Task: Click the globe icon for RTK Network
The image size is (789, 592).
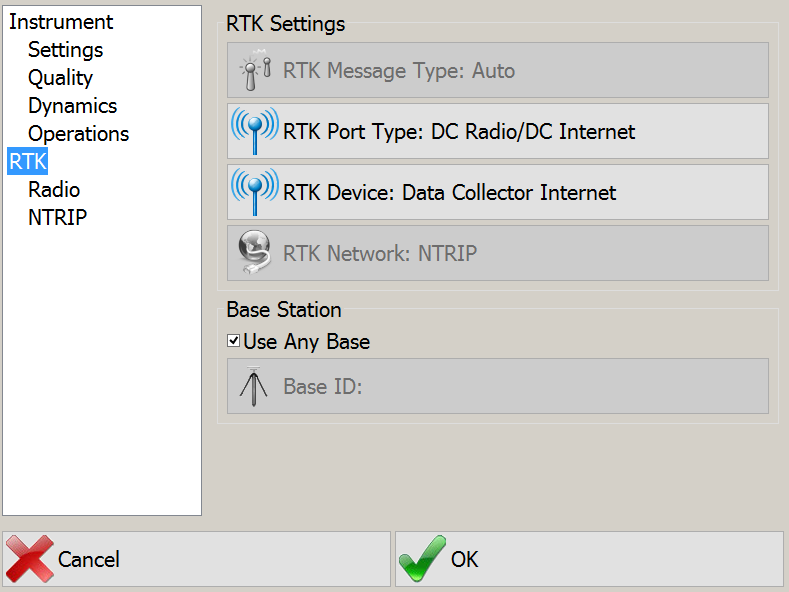Action: 255,252
